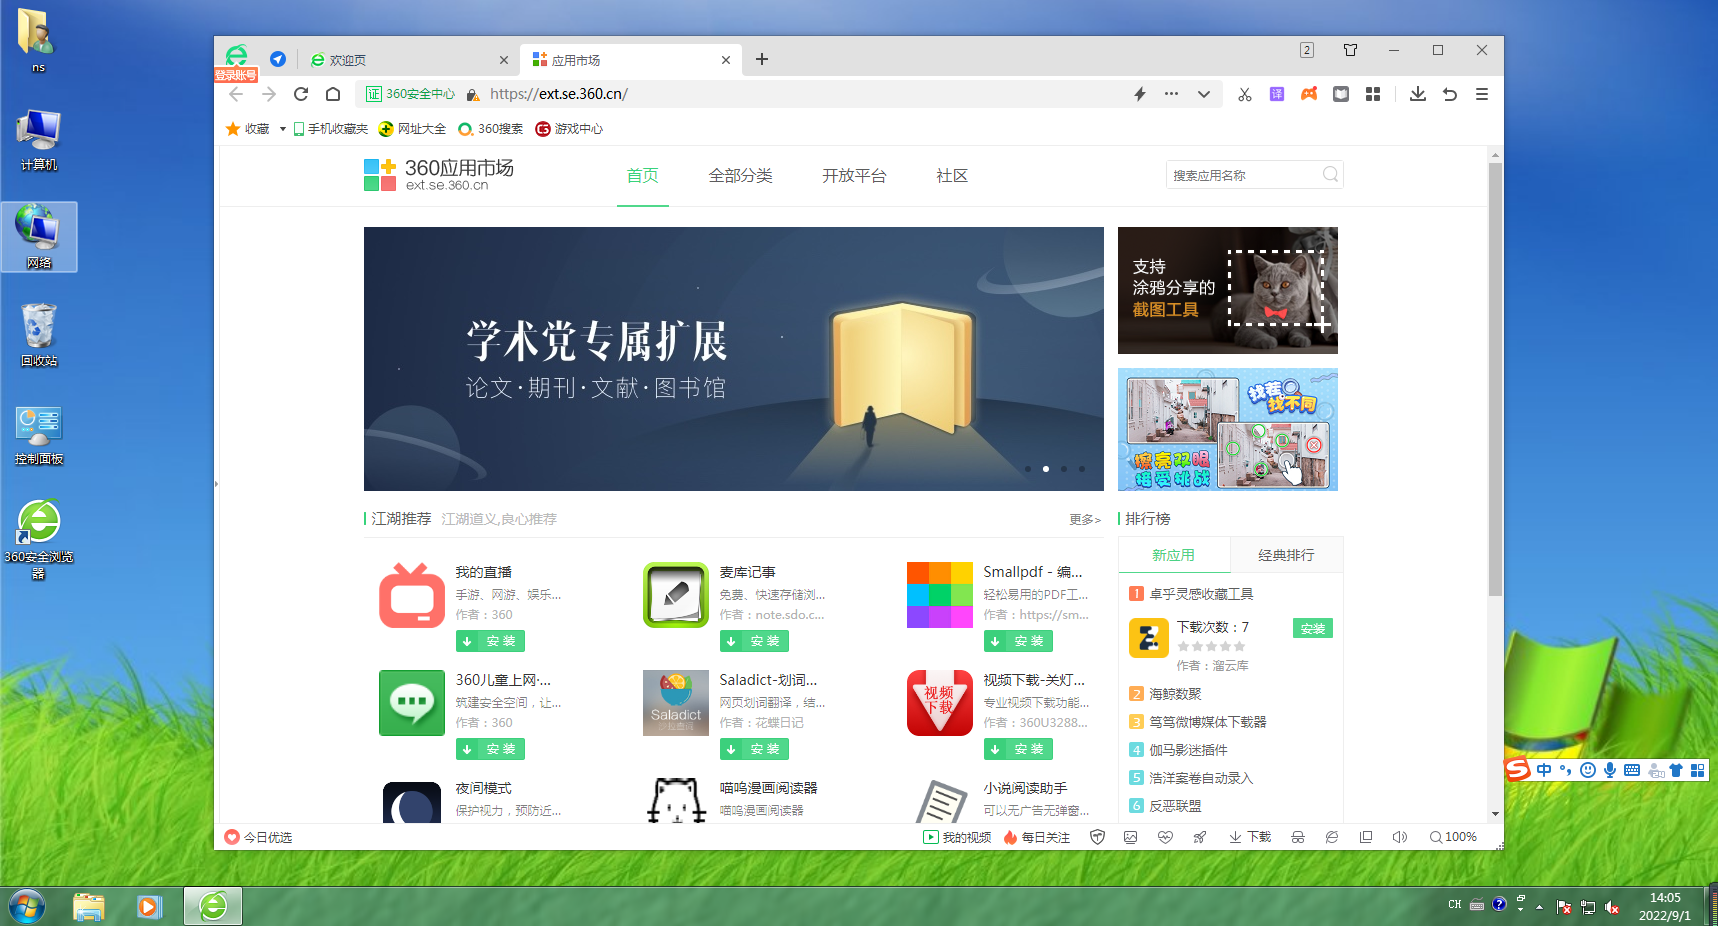Screen dimensions: 1718x926
Task: Click the skin shirt icon in title bar
Action: tap(1351, 50)
